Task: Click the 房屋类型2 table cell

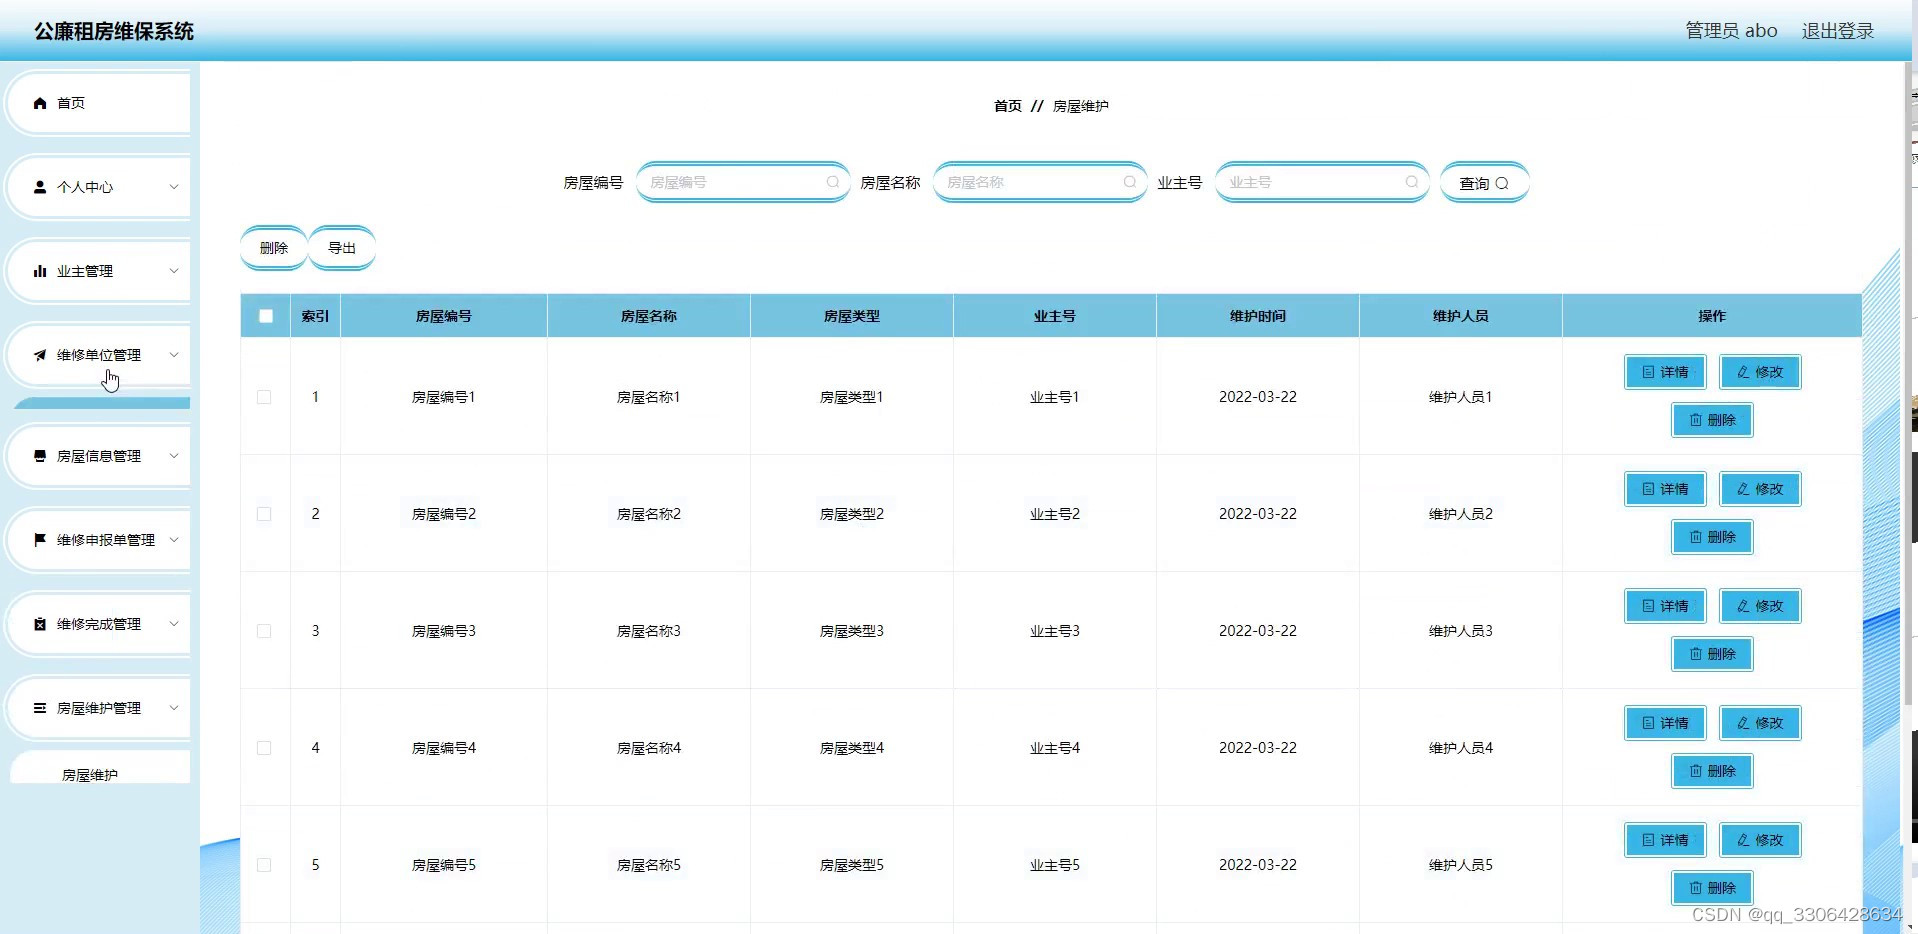Action: (852, 514)
